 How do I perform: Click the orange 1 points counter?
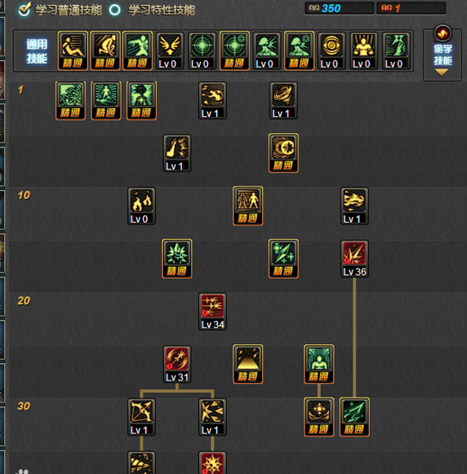(411, 8)
